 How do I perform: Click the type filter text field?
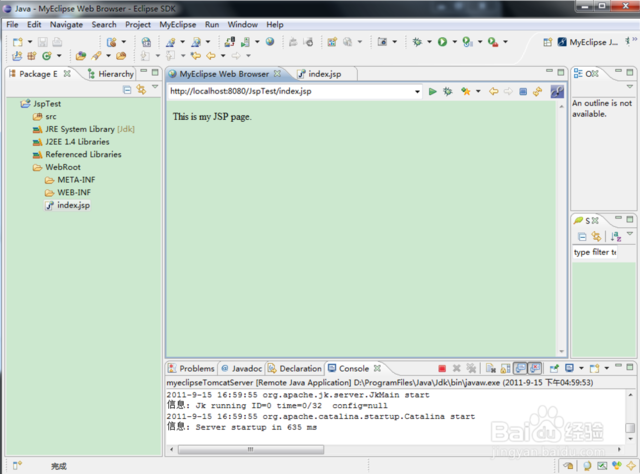(595, 252)
